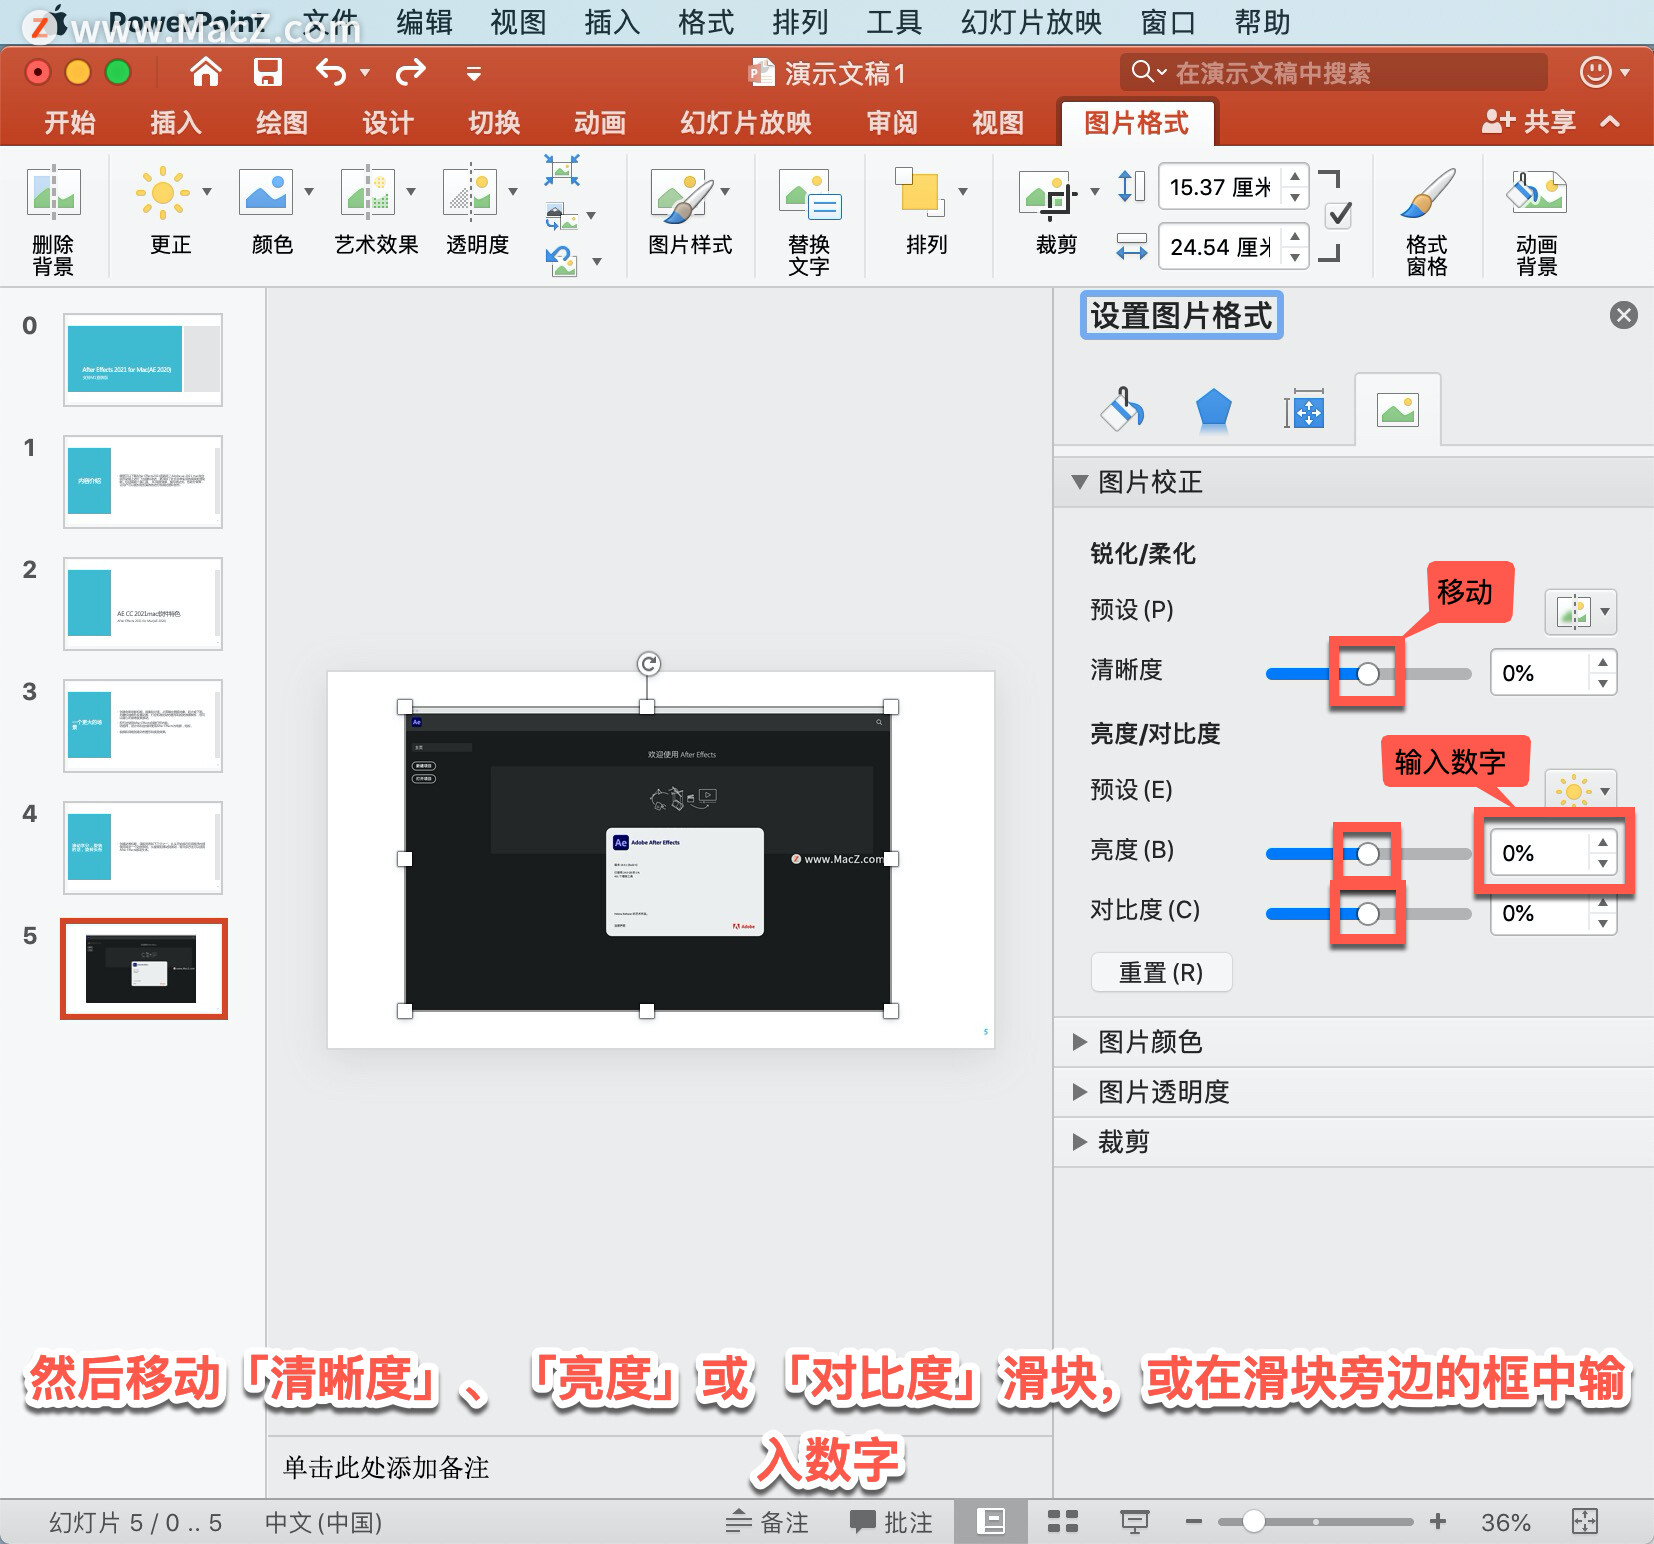The image size is (1654, 1544).
Task: Click the Arrange (排列) icon
Action: [x=920, y=192]
